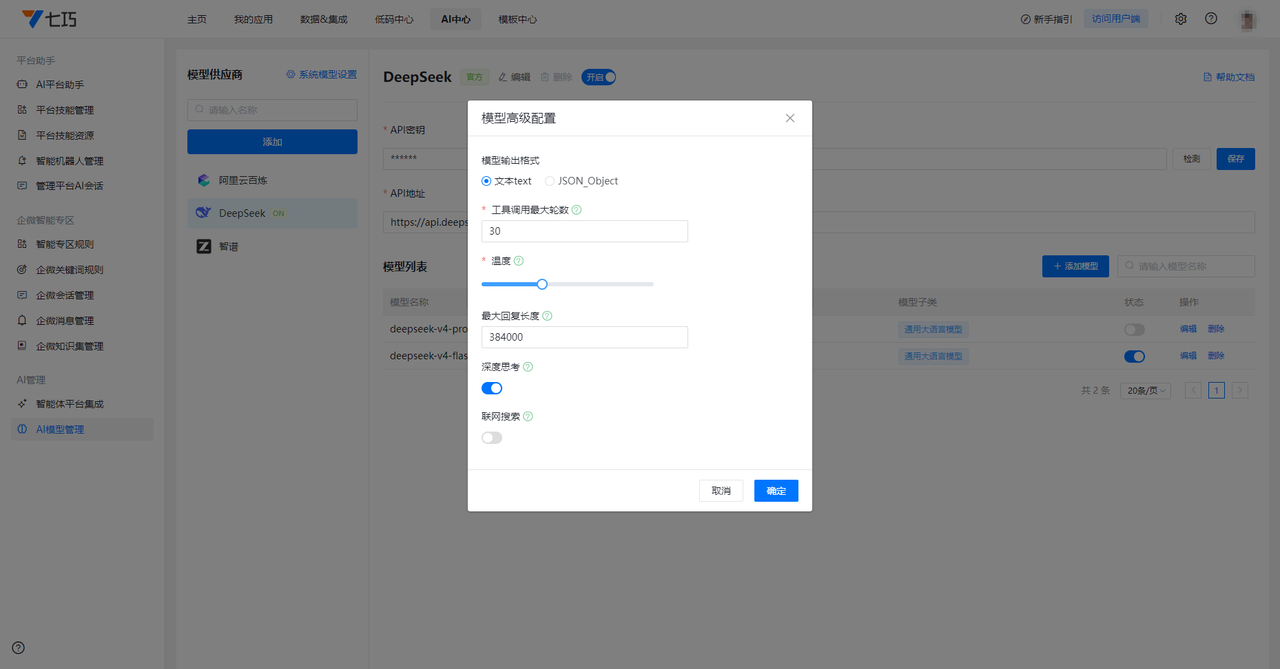Screen dimensions: 1280x669
Task: Select the JSON_Object output format
Action: click(x=581, y=181)
